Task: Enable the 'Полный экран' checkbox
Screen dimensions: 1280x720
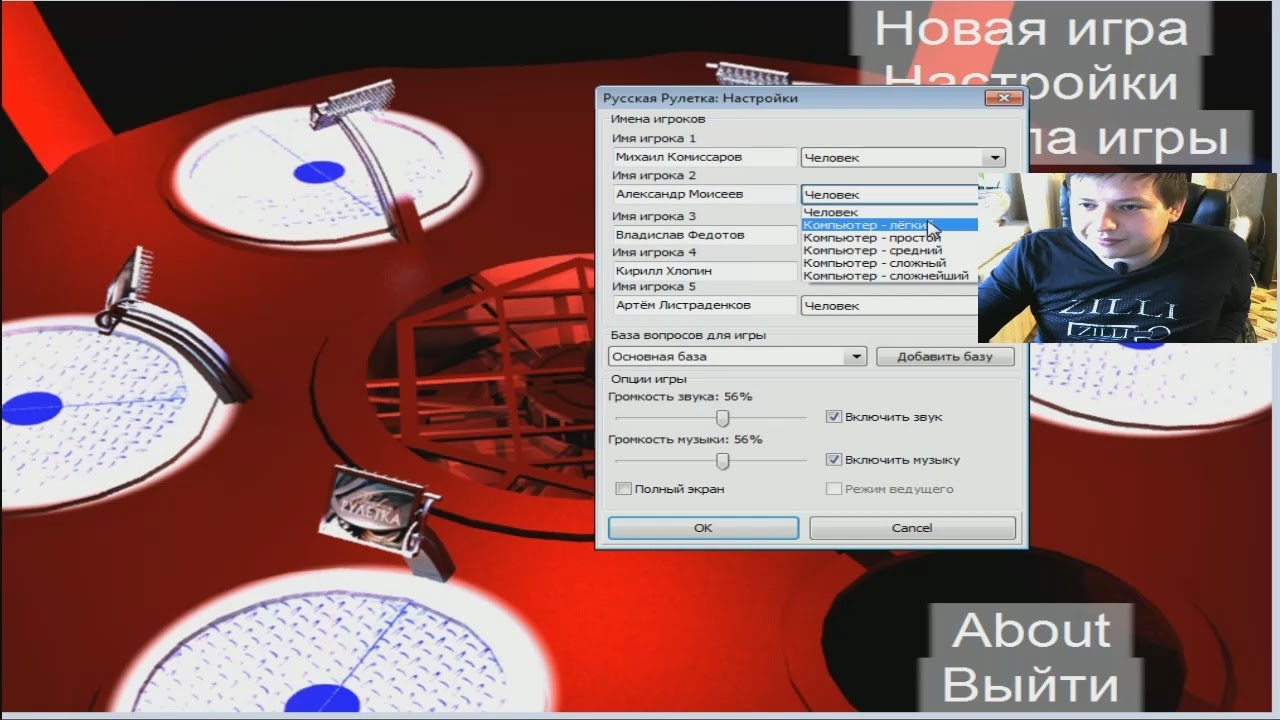Action: [x=624, y=489]
